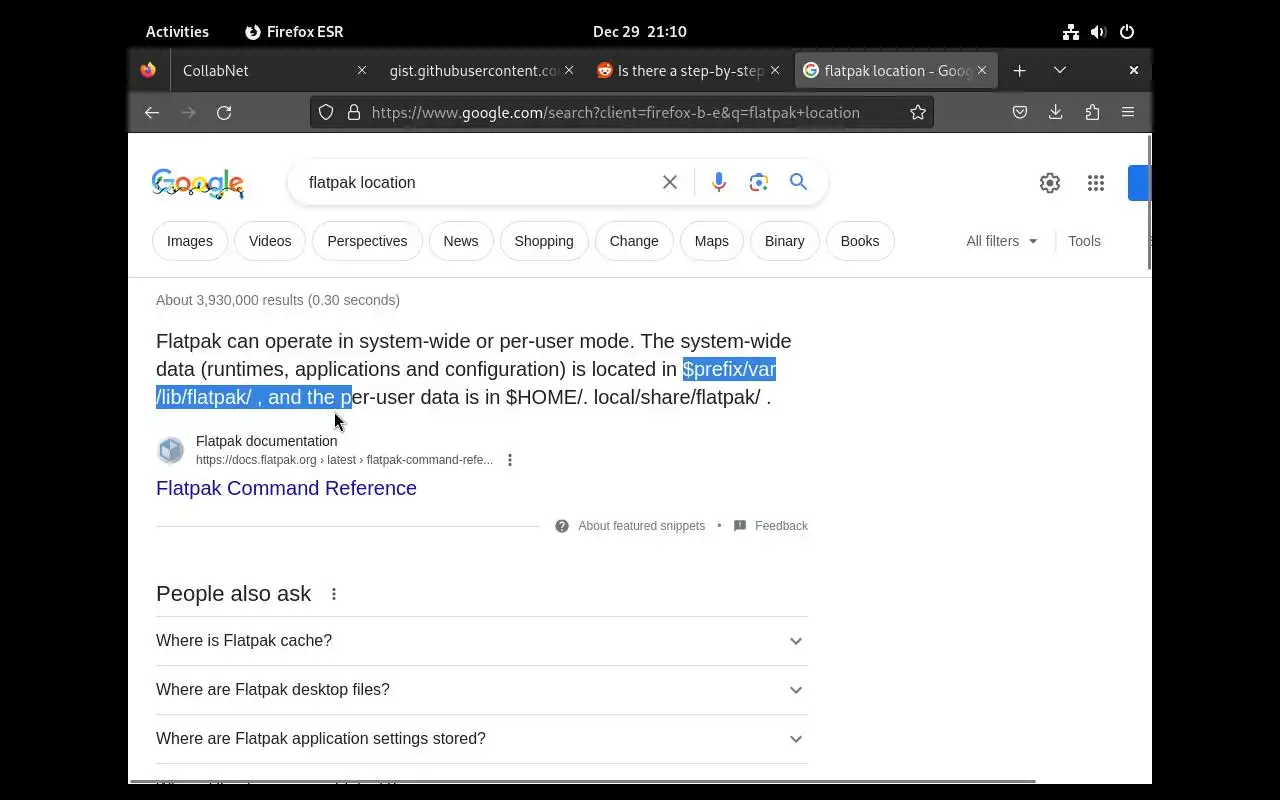Switch to the CollabNet tab
The image size is (1280, 800).
pos(274,70)
